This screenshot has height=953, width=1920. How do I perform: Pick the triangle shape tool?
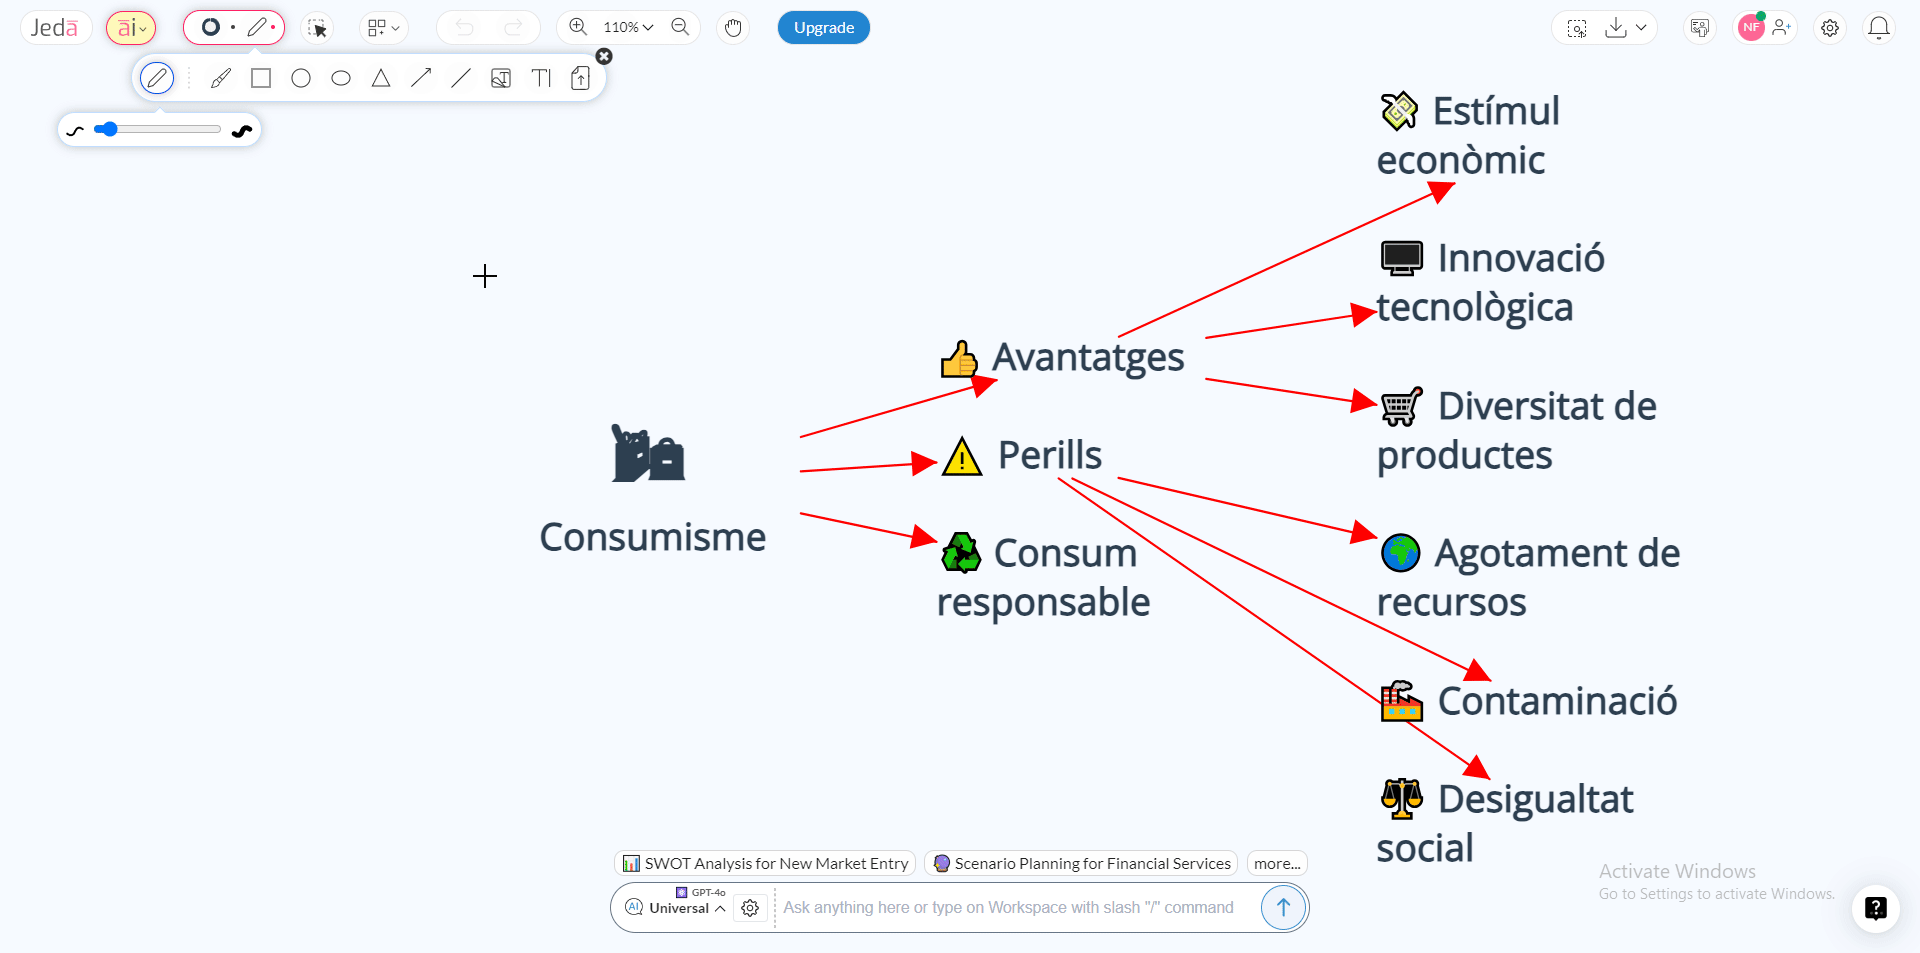(x=381, y=78)
